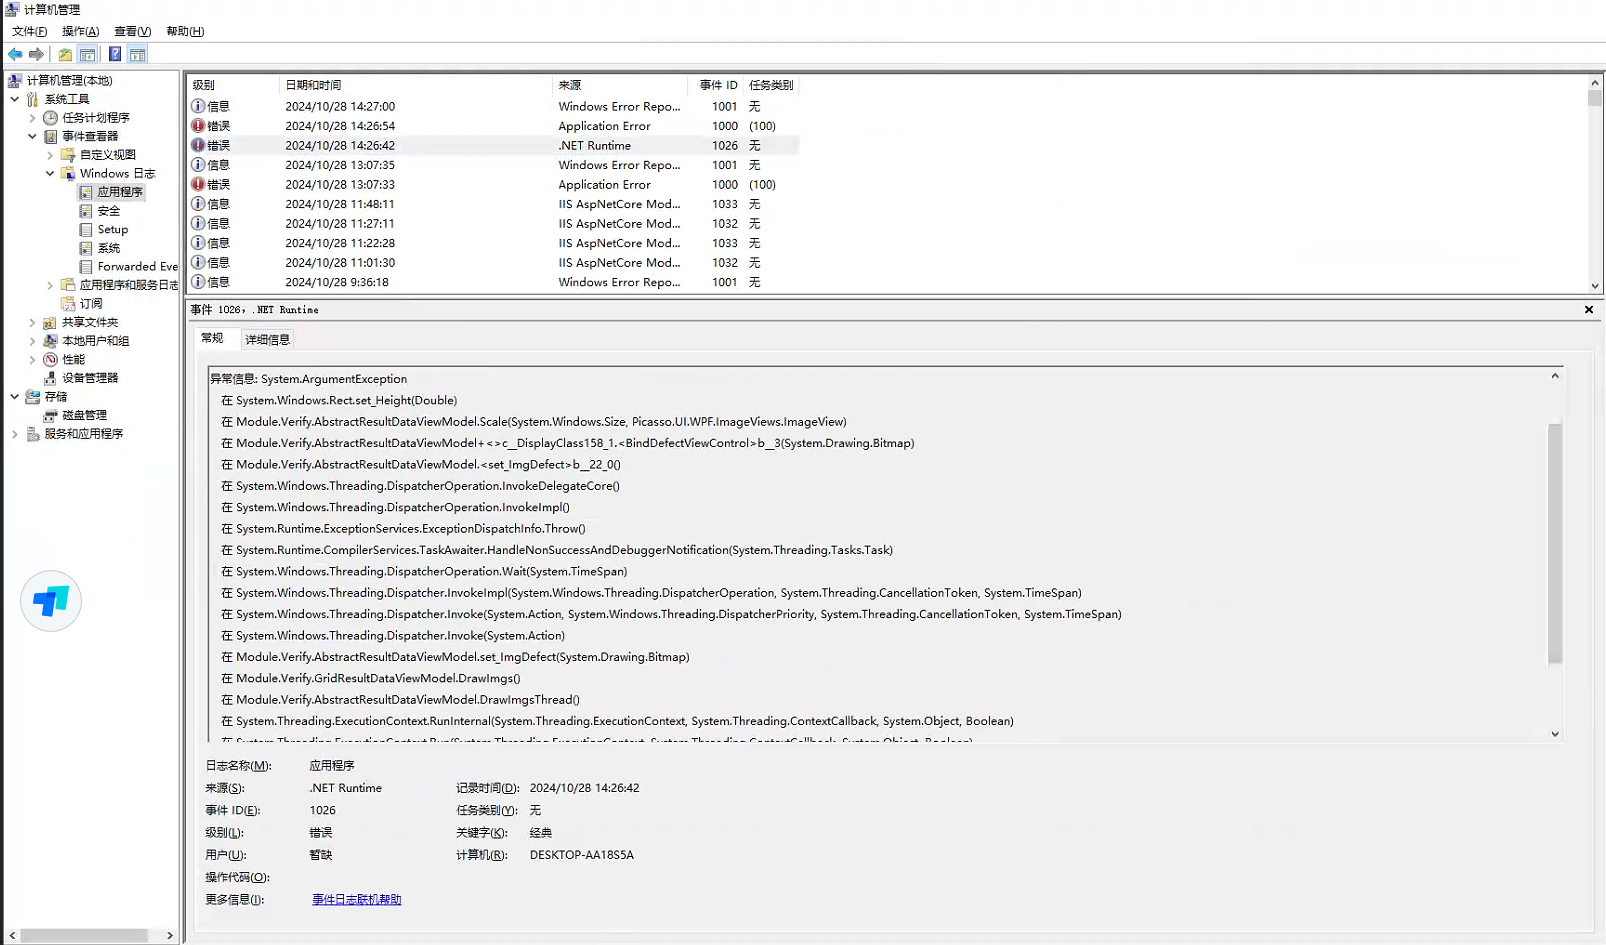
Task: Click the up-one-level folder toolbar icon
Action: pyautogui.click(x=65, y=54)
